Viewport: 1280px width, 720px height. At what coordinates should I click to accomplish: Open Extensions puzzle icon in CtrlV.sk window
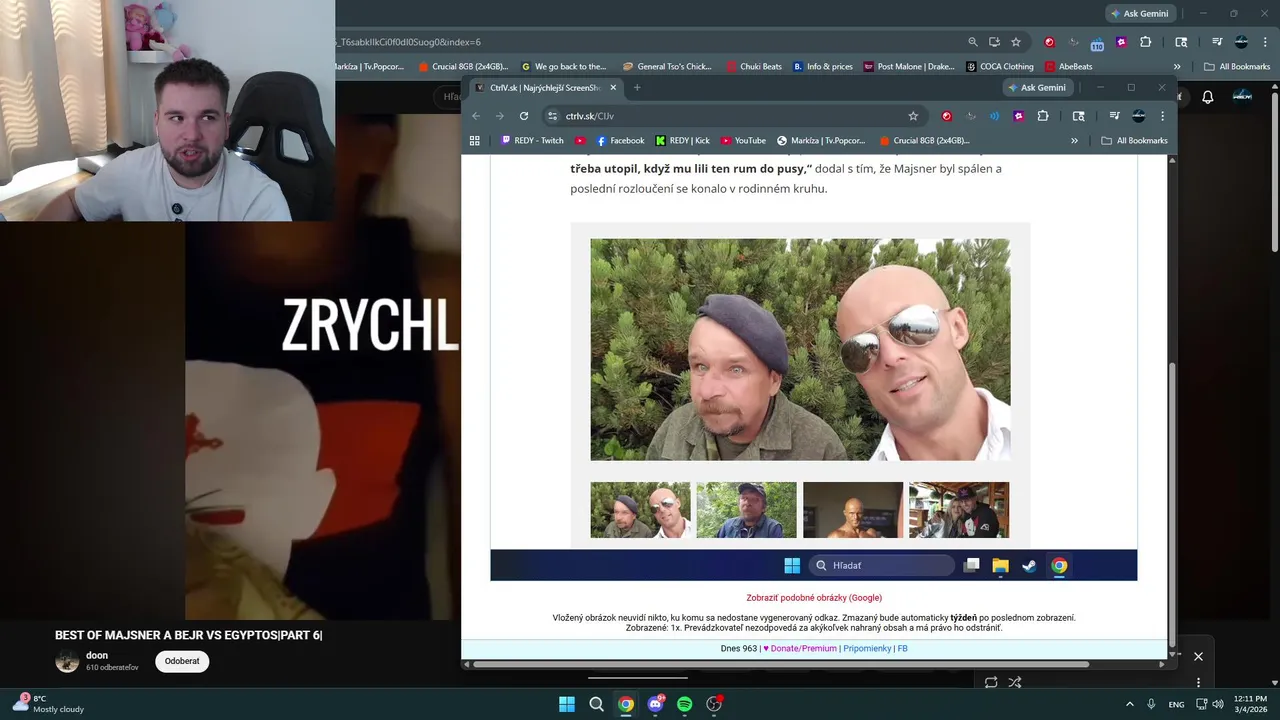pos(1043,116)
